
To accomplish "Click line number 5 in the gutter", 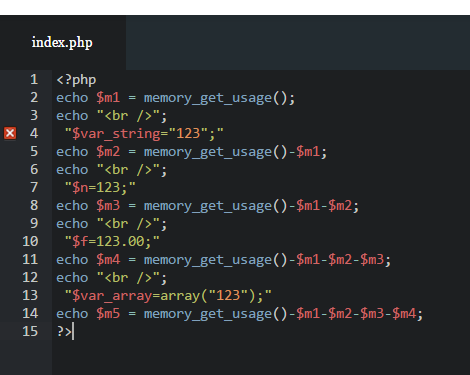I will pos(34,151).
